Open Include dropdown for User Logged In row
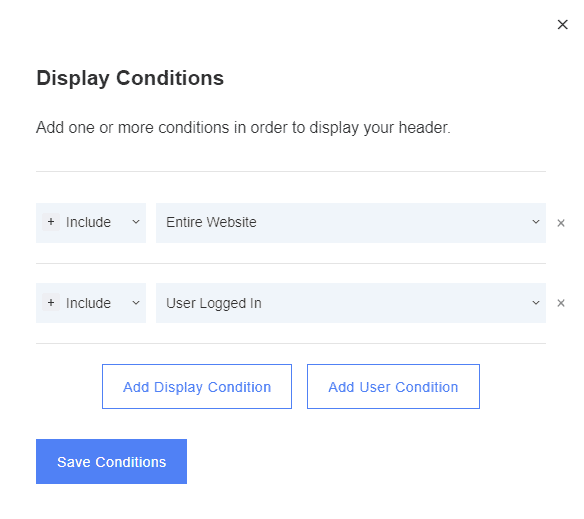584x519 pixels. [91, 303]
